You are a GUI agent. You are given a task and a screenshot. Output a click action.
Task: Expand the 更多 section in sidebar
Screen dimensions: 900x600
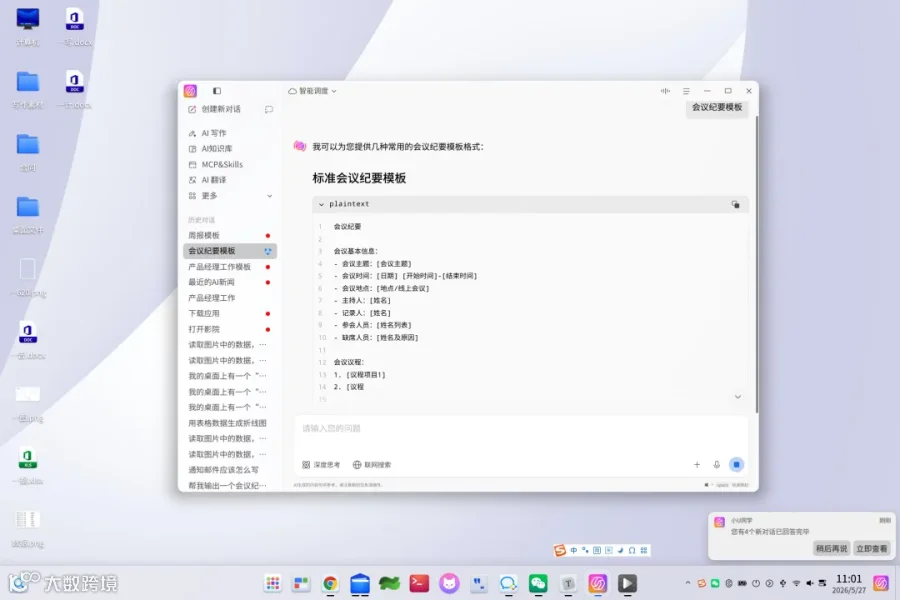pyautogui.click(x=230, y=196)
